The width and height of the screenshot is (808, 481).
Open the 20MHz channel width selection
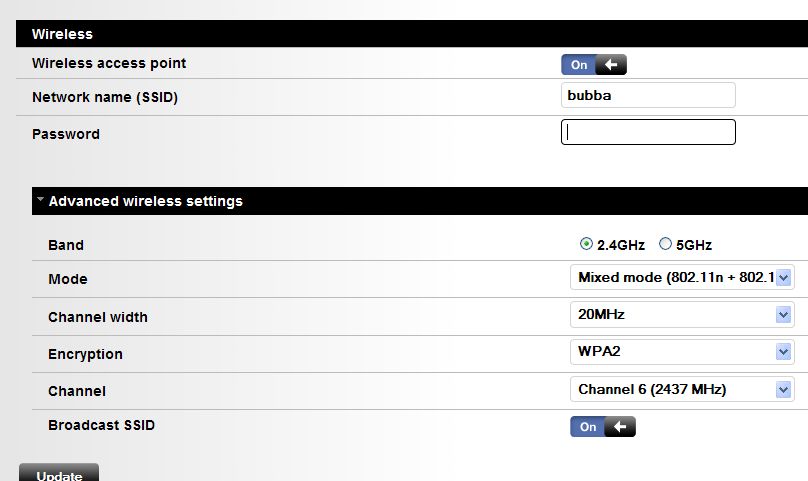pos(674,315)
